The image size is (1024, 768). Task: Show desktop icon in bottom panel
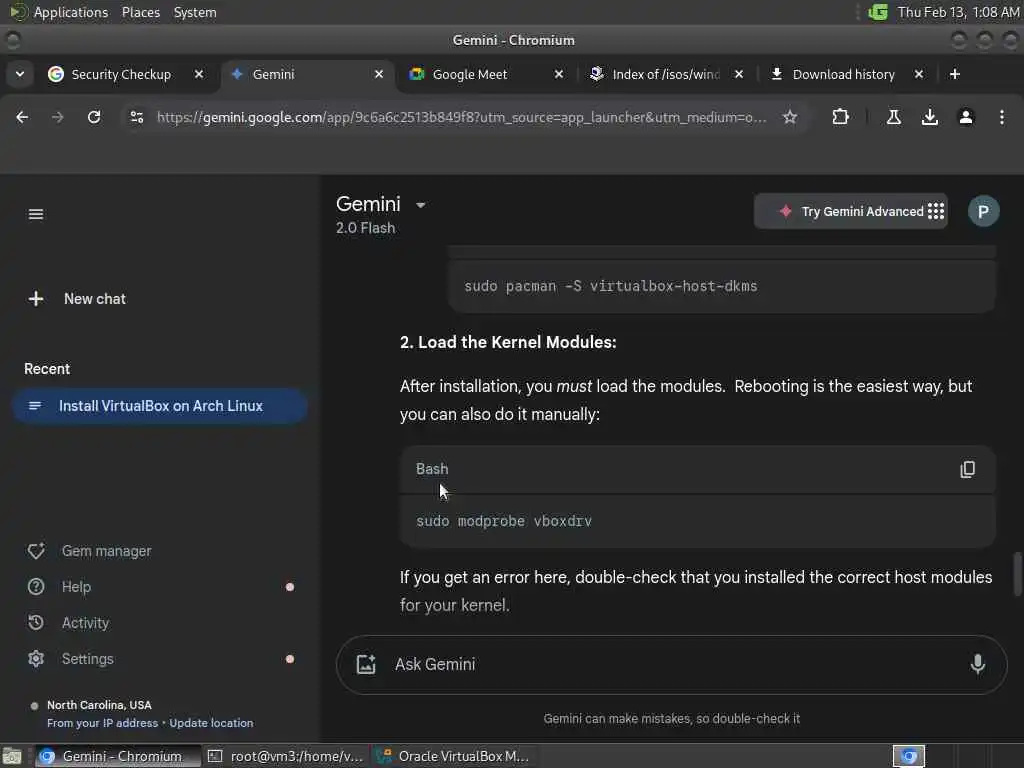click(12, 756)
